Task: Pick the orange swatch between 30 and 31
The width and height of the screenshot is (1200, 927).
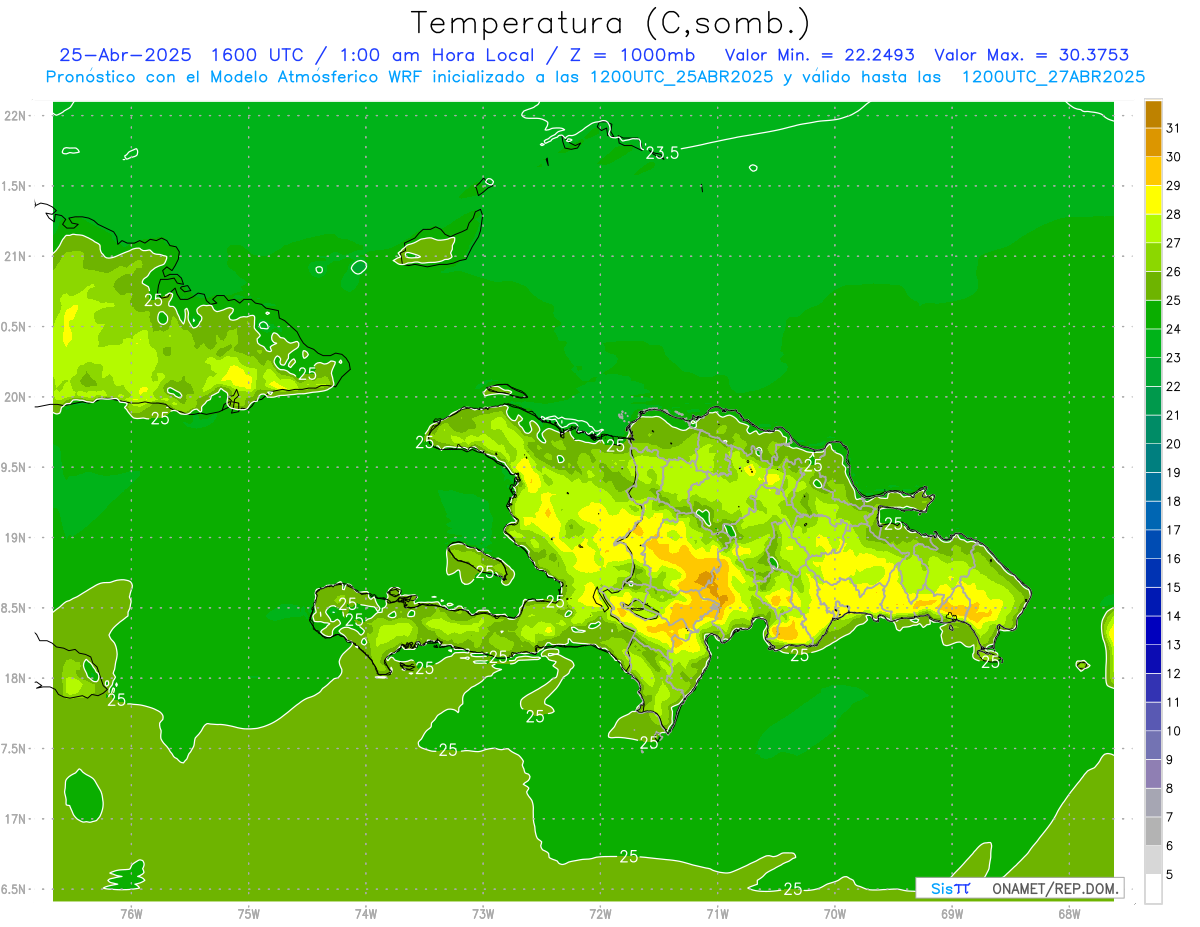Action: coord(1153,142)
